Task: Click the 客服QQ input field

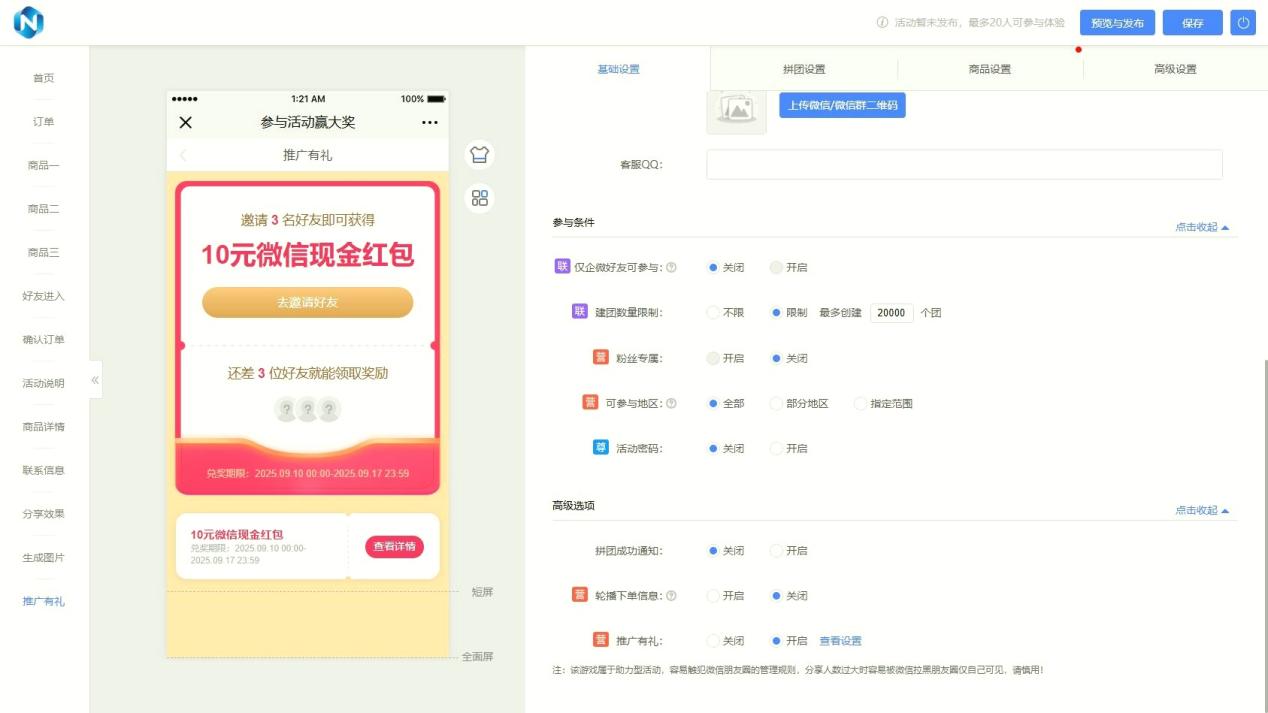Action: click(963, 165)
